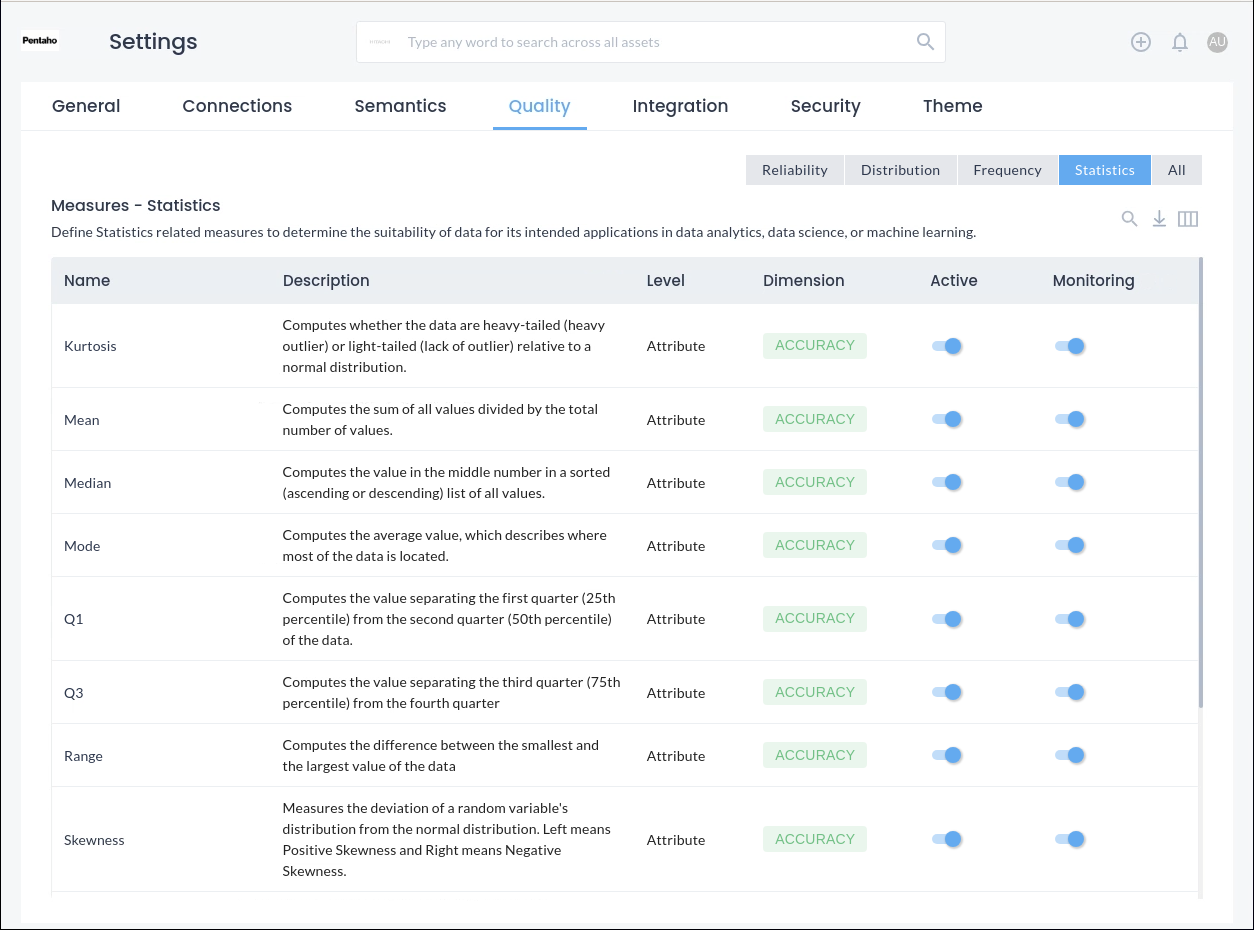
Task: Open the AU user avatar menu
Action: click(x=1217, y=42)
